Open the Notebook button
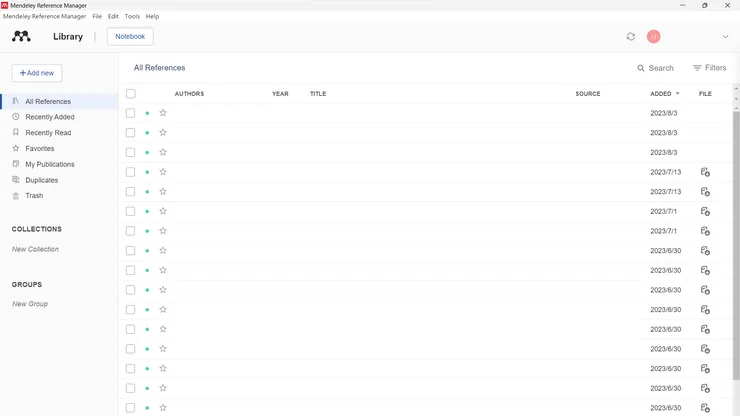Image resolution: width=740 pixels, height=416 pixels. 130,36
